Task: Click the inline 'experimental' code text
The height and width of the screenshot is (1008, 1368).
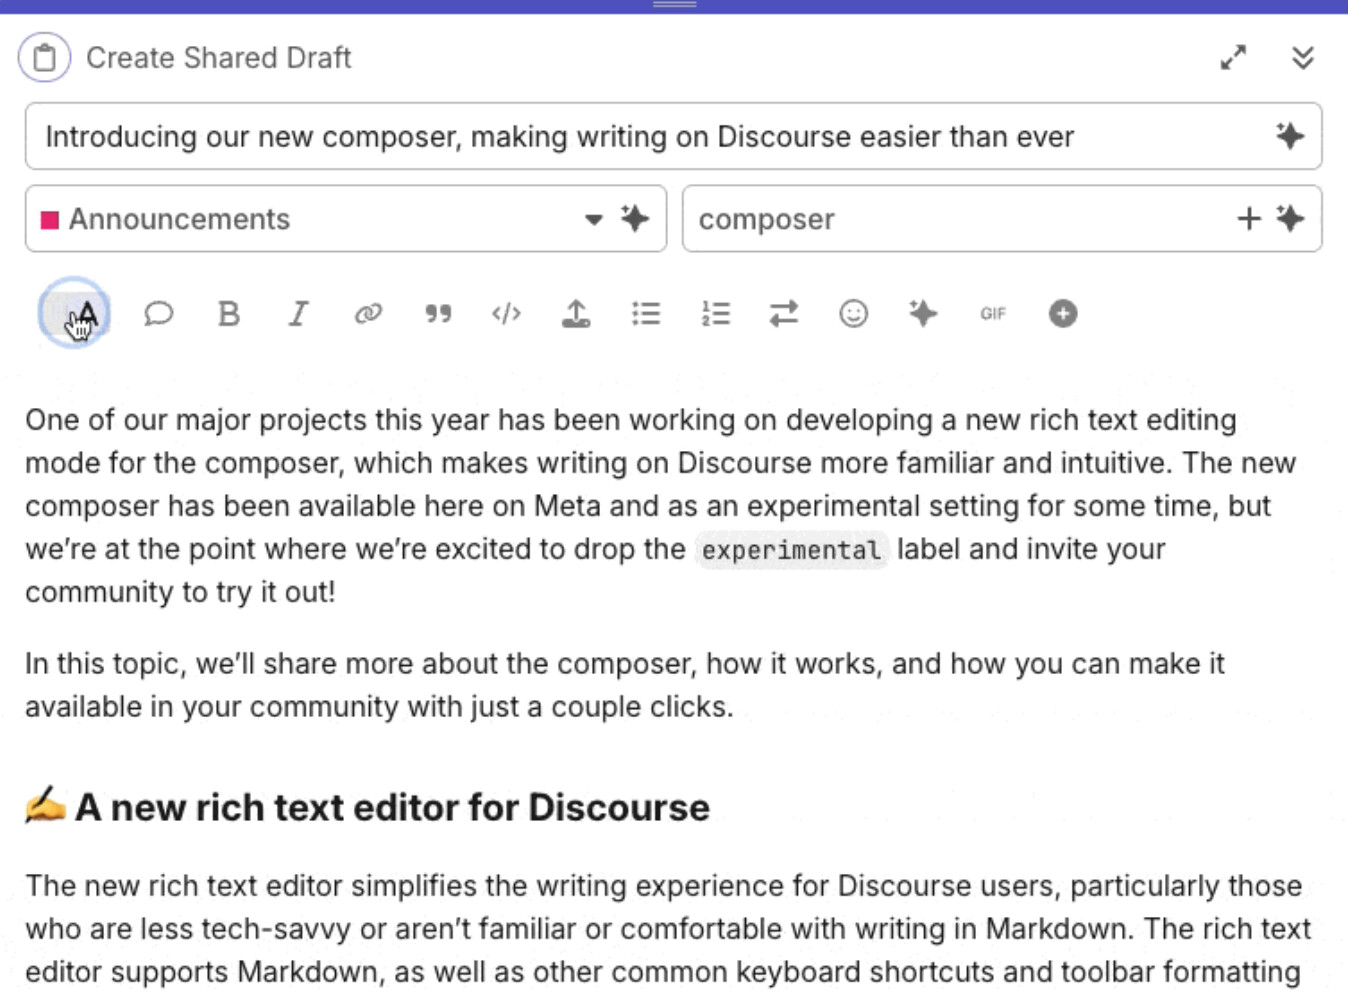Action: point(791,550)
